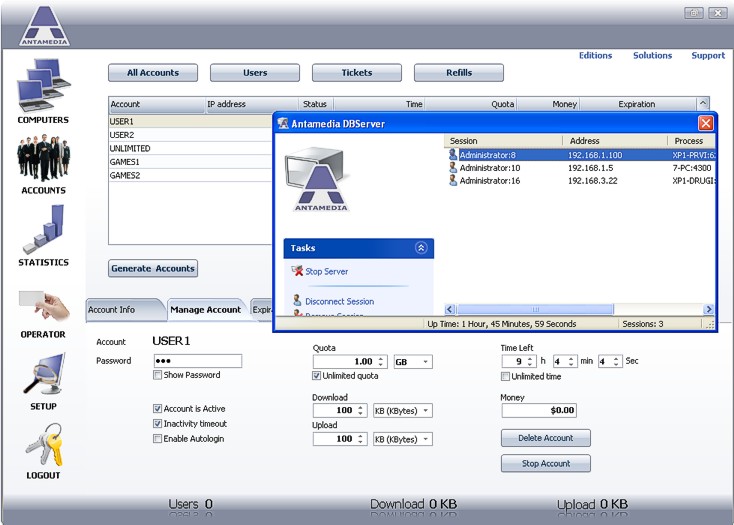Click the accounts list scroll up arrow
Image resolution: width=734 pixels, height=525 pixels.
(703, 103)
